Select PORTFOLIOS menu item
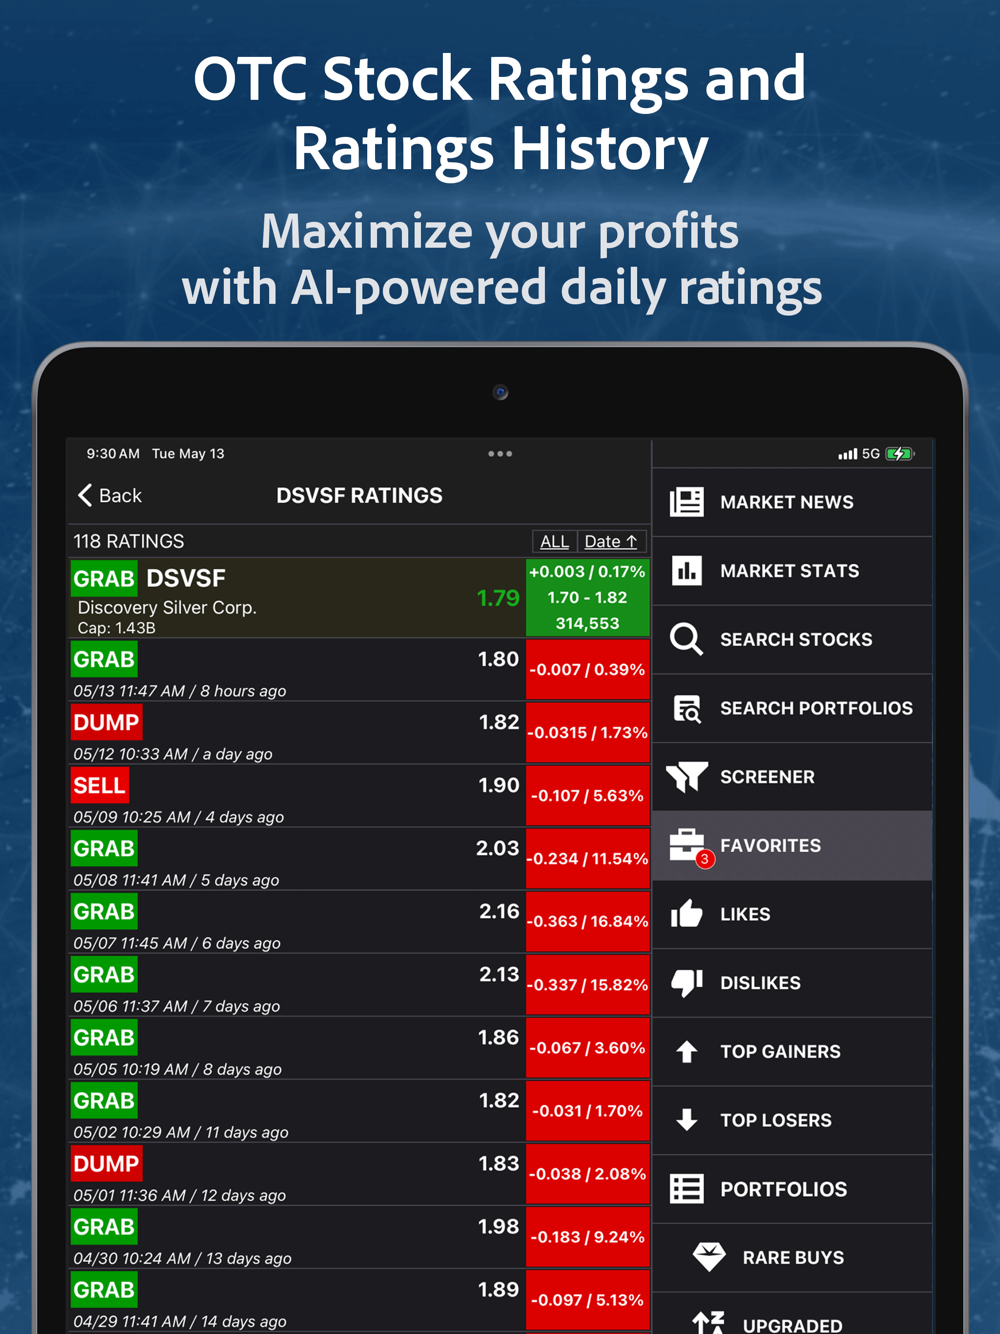 pyautogui.click(x=792, y=1189)
